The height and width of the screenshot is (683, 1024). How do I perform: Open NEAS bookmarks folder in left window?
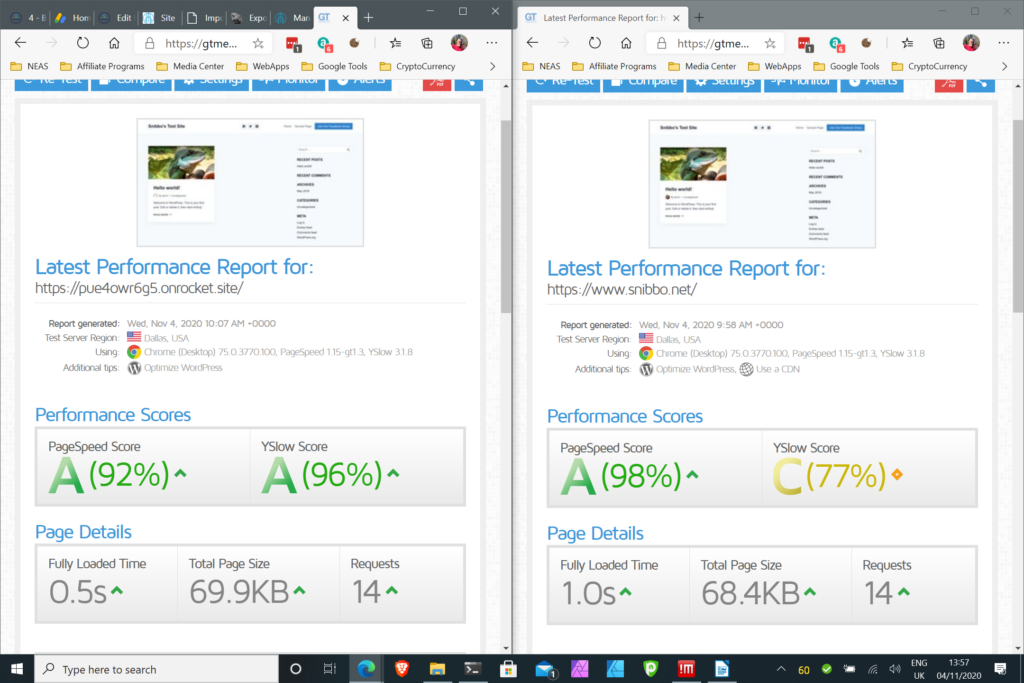click(29, 66)
